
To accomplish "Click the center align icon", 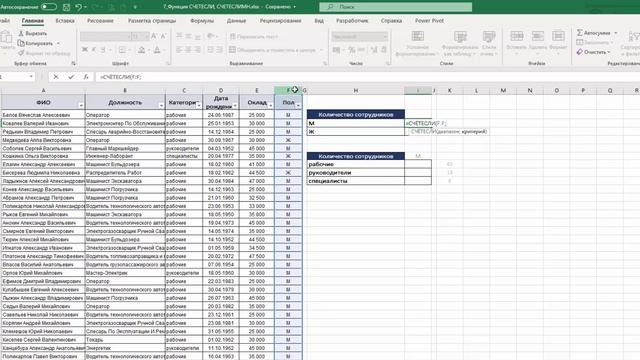I will [189, 50].
